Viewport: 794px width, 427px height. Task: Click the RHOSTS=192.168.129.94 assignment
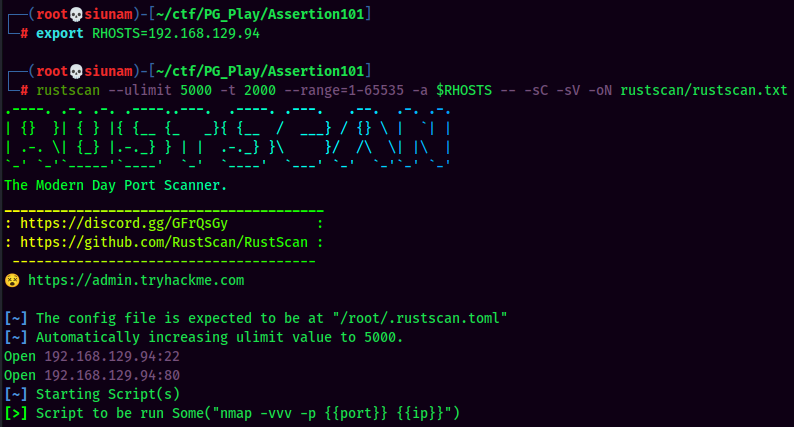(x=176, y=33)
